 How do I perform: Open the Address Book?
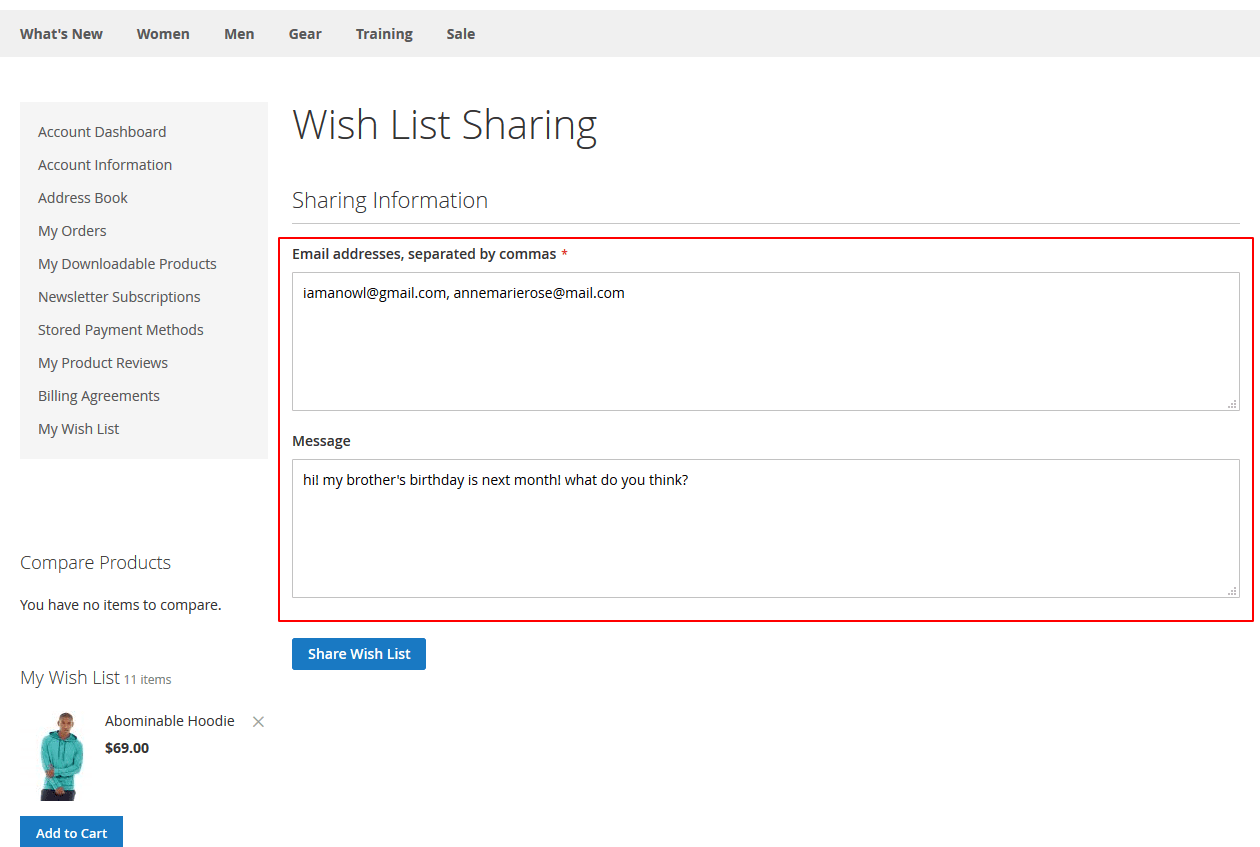tap(82, 197)
